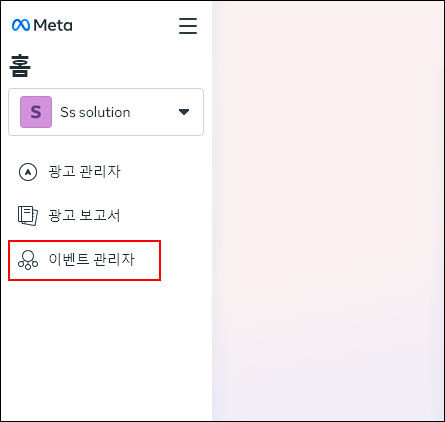Viewport: 445px width, 422px height.
Task: Click the red-outlined 이벤트 관리자 row
Action: 84,260
